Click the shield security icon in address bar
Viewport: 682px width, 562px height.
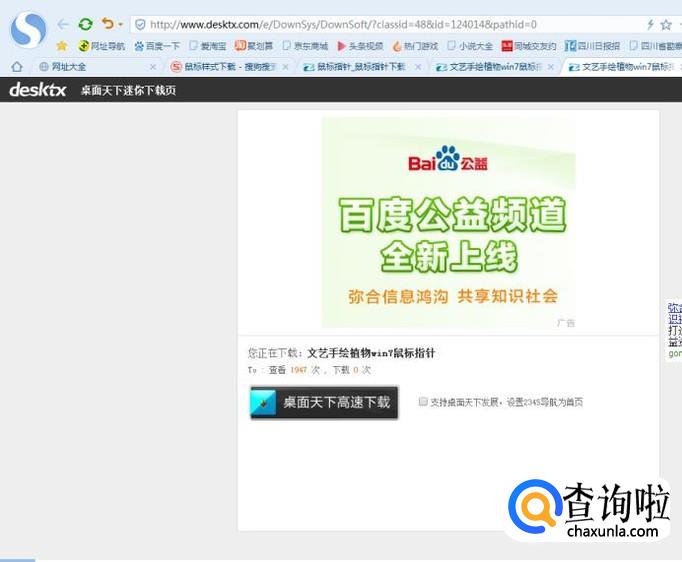(x=140, y=25)
